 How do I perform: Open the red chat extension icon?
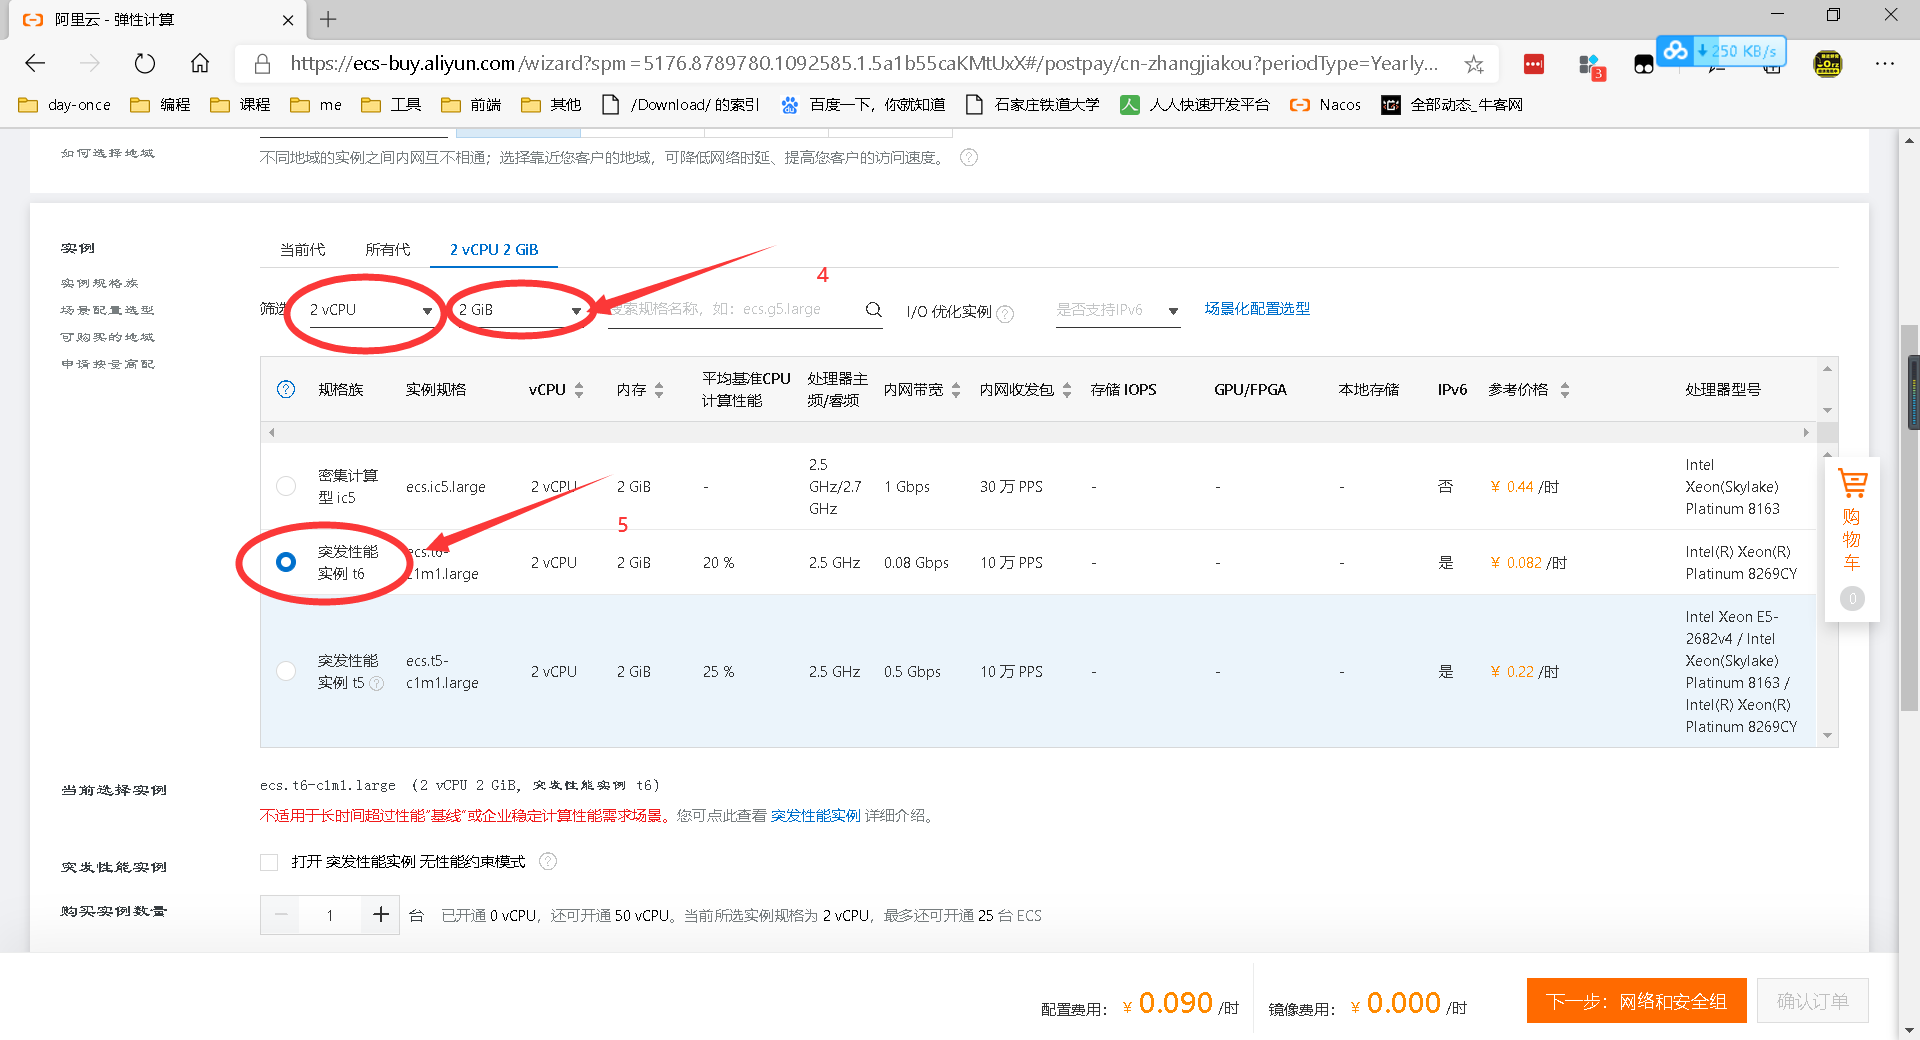click(1533, 64)
